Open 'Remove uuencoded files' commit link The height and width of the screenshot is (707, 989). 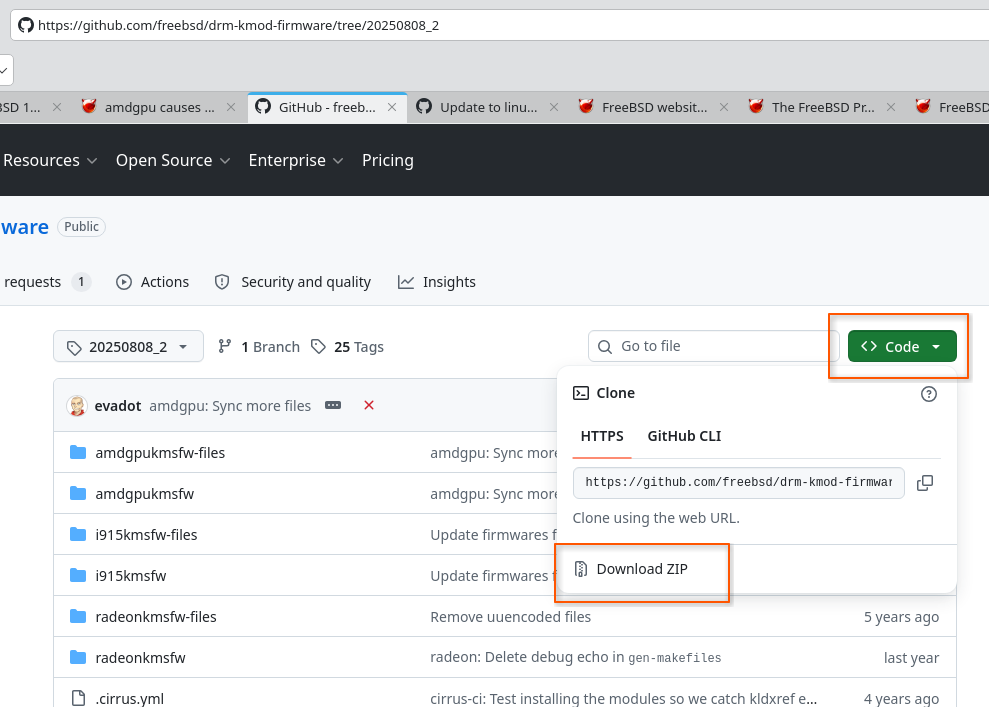click(510, 617)
